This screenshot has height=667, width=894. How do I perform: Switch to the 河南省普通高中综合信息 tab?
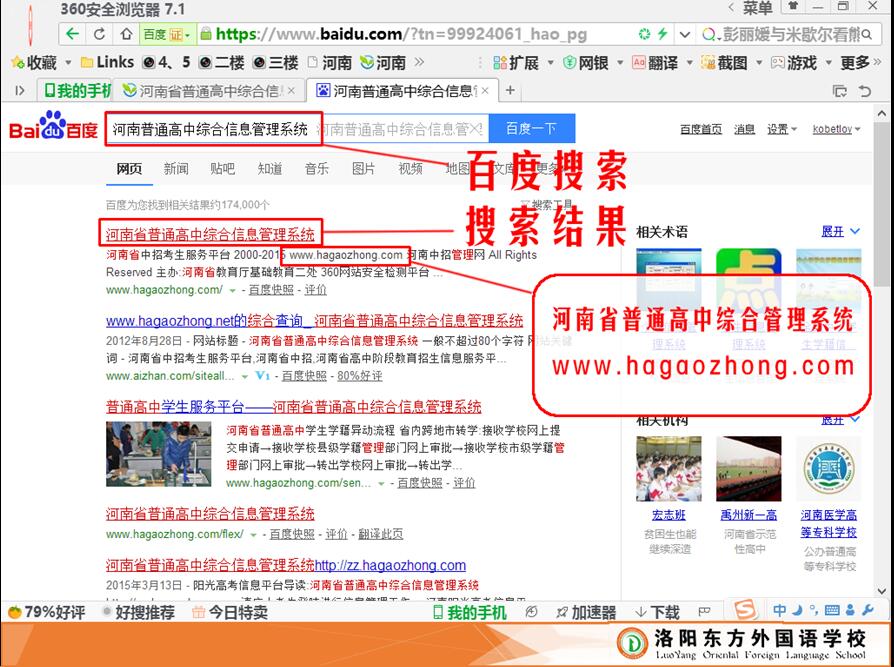coord(208,91)
